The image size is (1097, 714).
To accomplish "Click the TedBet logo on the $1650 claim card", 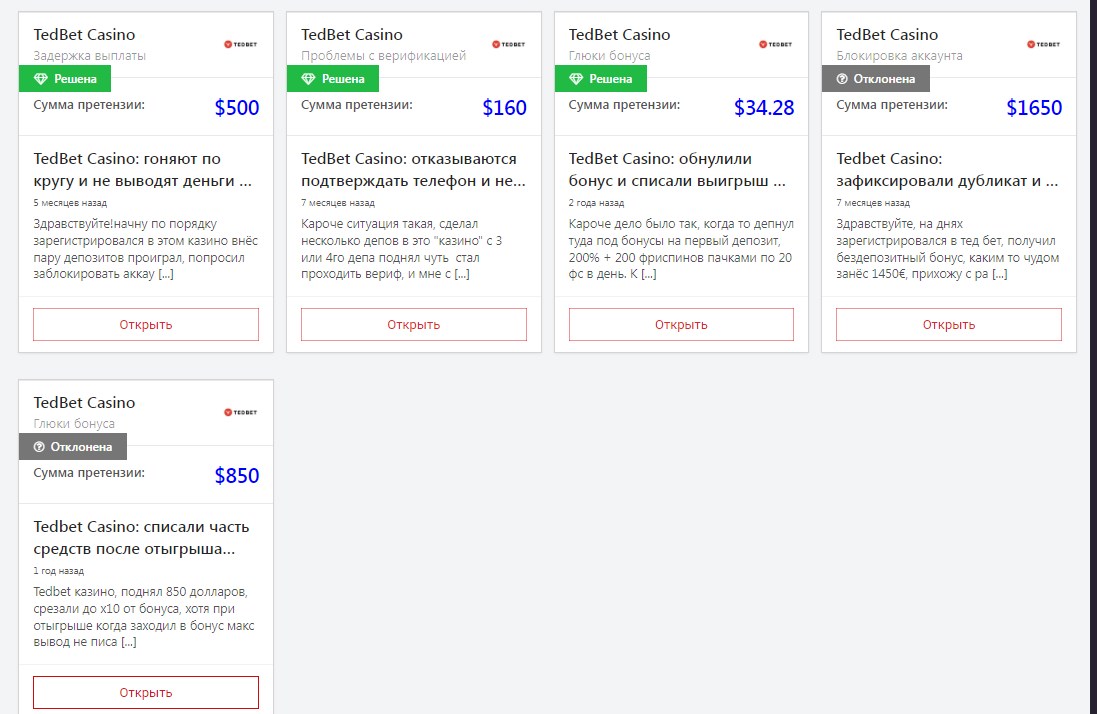I will (x=1043, y=44).
